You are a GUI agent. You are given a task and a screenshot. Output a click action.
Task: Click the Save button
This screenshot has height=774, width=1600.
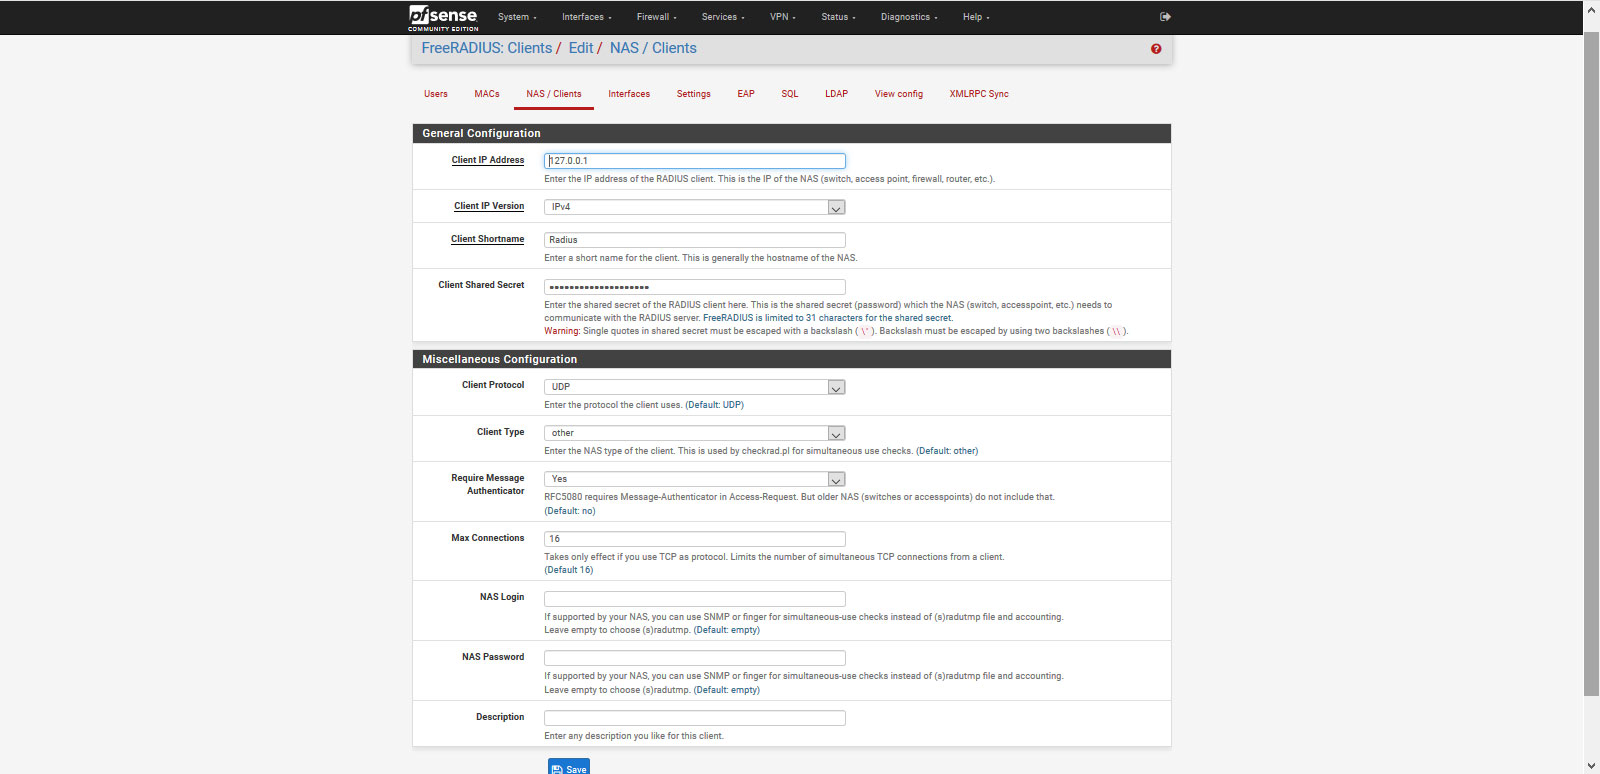(x=569, y=767)
